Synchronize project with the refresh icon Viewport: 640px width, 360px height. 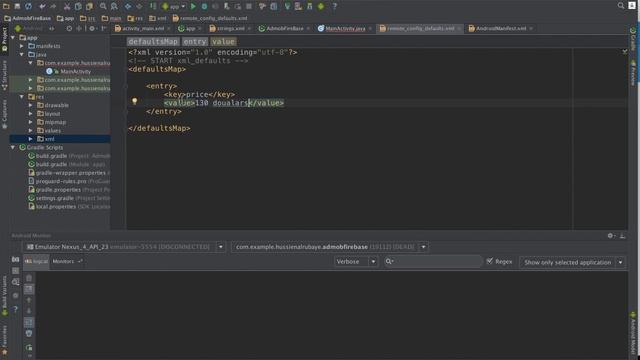pos(28,6)
